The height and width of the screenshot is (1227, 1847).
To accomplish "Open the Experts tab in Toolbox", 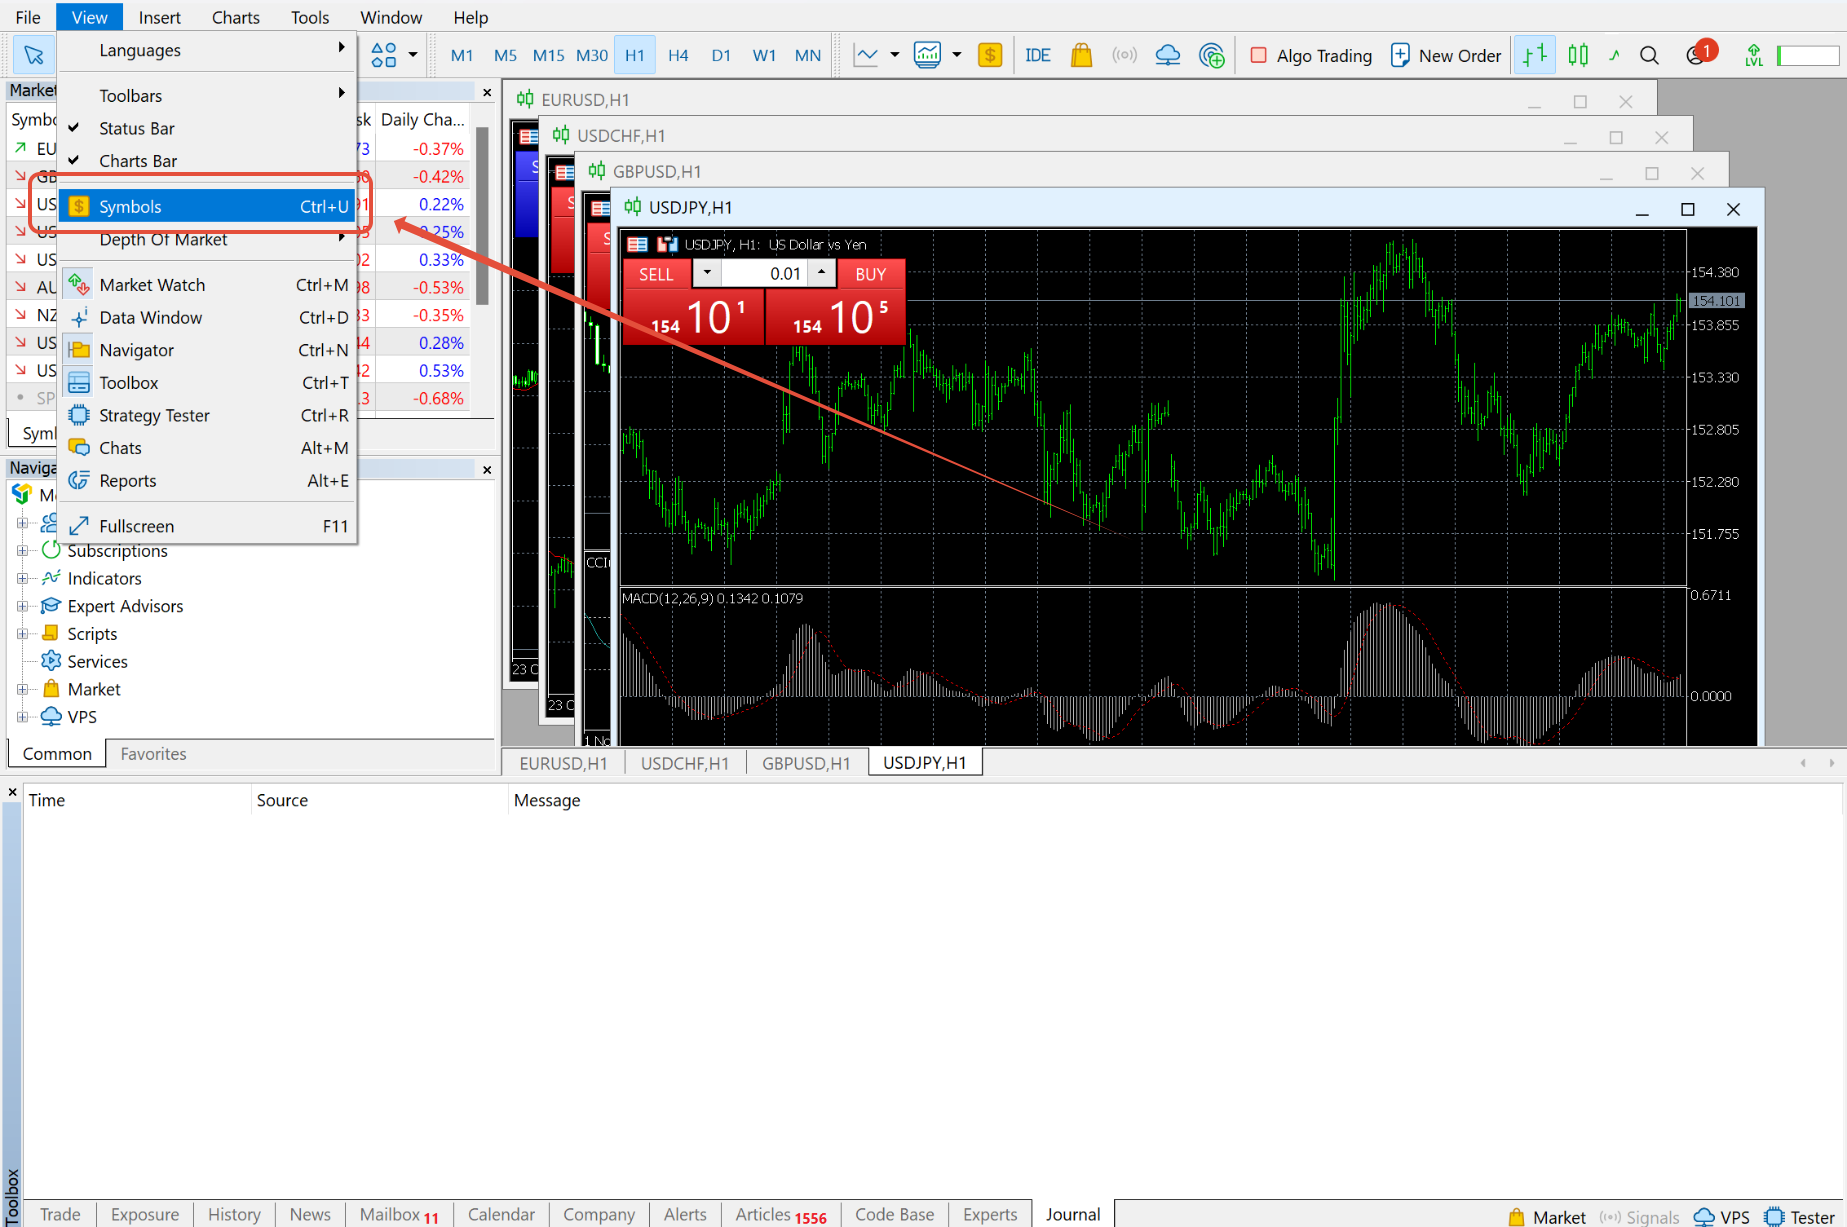I will tap(990, 1214).
